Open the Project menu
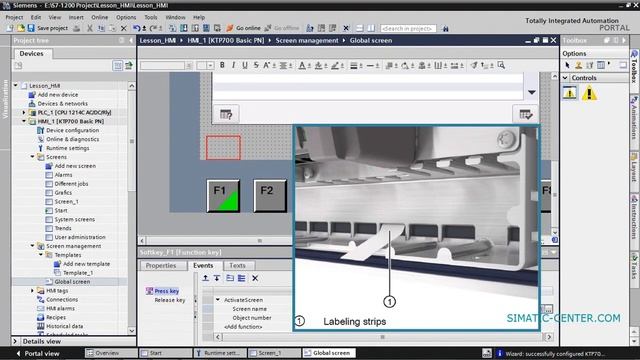Screen dimensions: 640x360 tap(14, 17)
